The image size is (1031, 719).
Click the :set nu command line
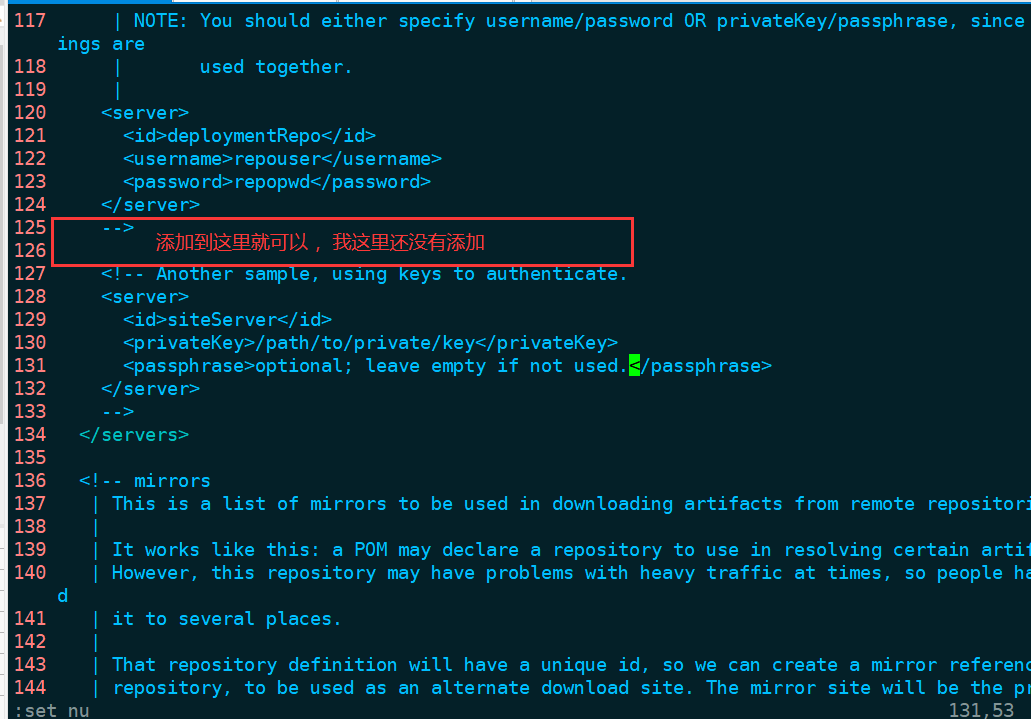52,710
